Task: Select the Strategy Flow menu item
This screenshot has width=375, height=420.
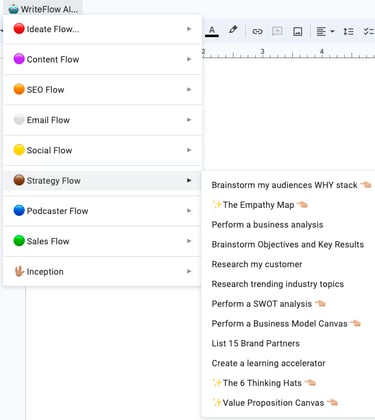Action: pos(102,181)
